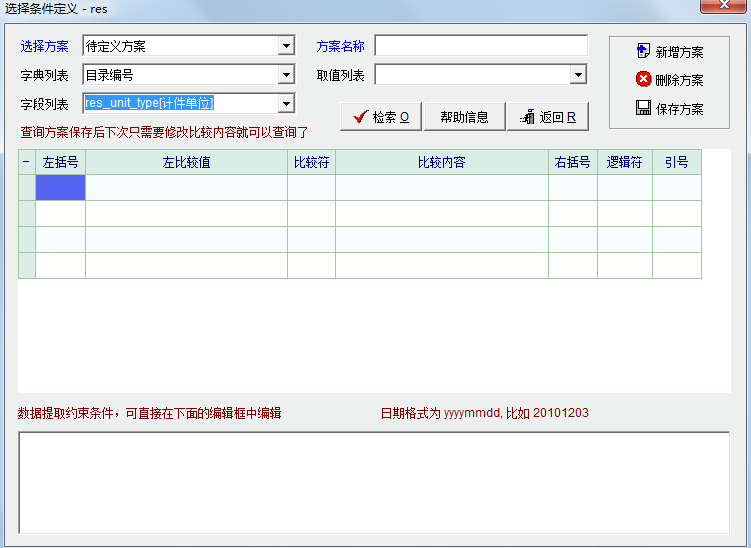Click the new scheme (新增方案) icon
This screenshot has width=751, height=548.
coord(644,51)
